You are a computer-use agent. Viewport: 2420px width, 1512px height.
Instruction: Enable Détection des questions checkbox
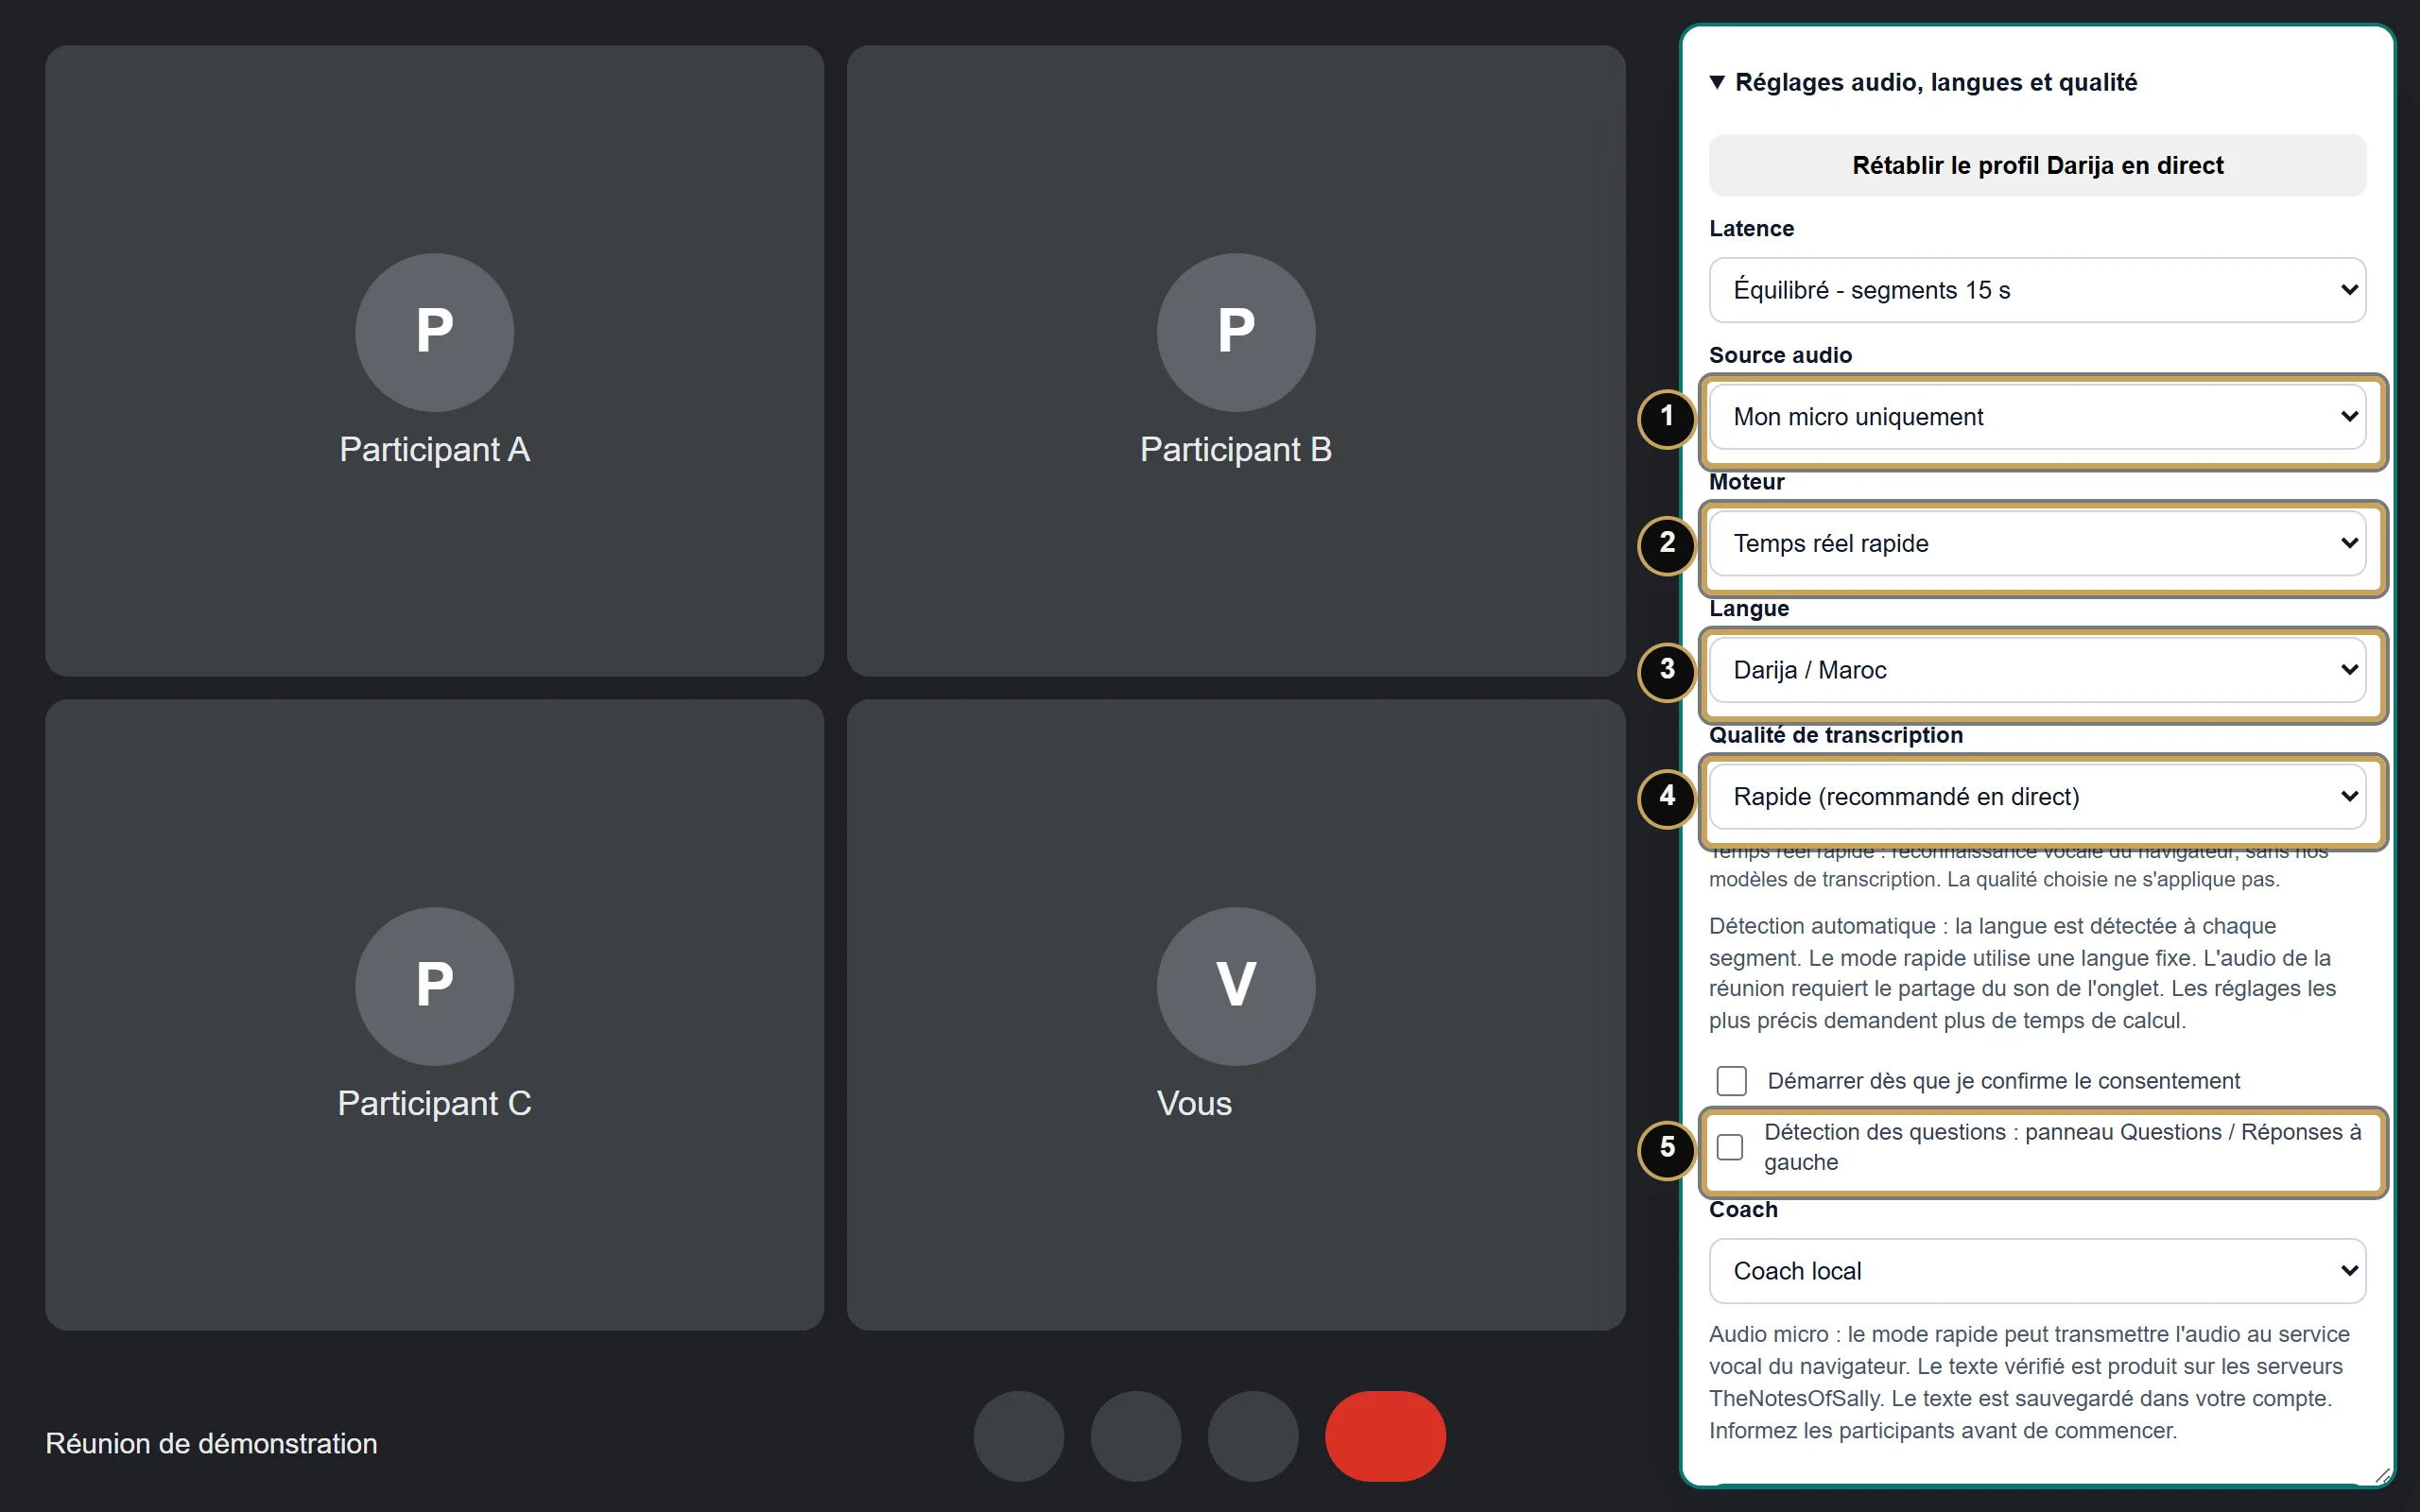pyautogui.click(x=1730, y=1147)
